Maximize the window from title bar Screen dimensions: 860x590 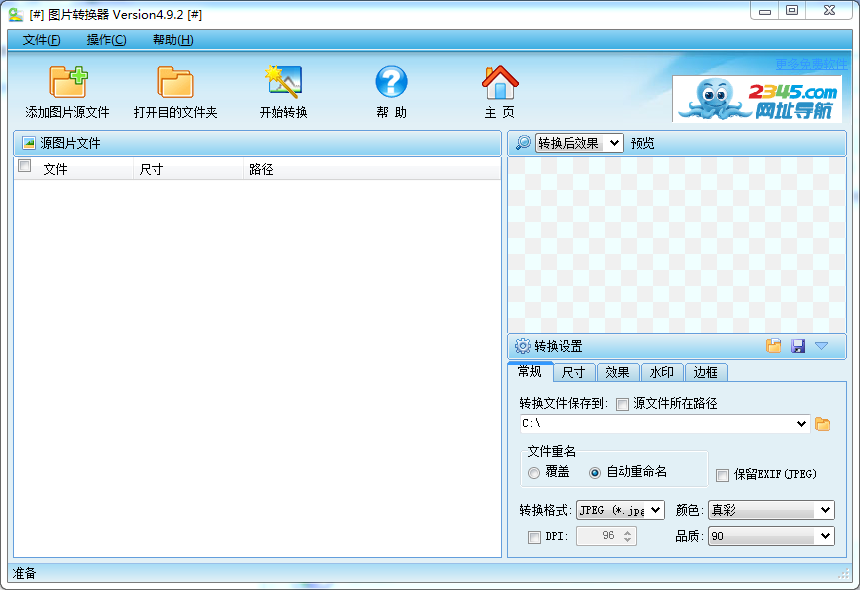pyautogui.click(x=792, y=10)
